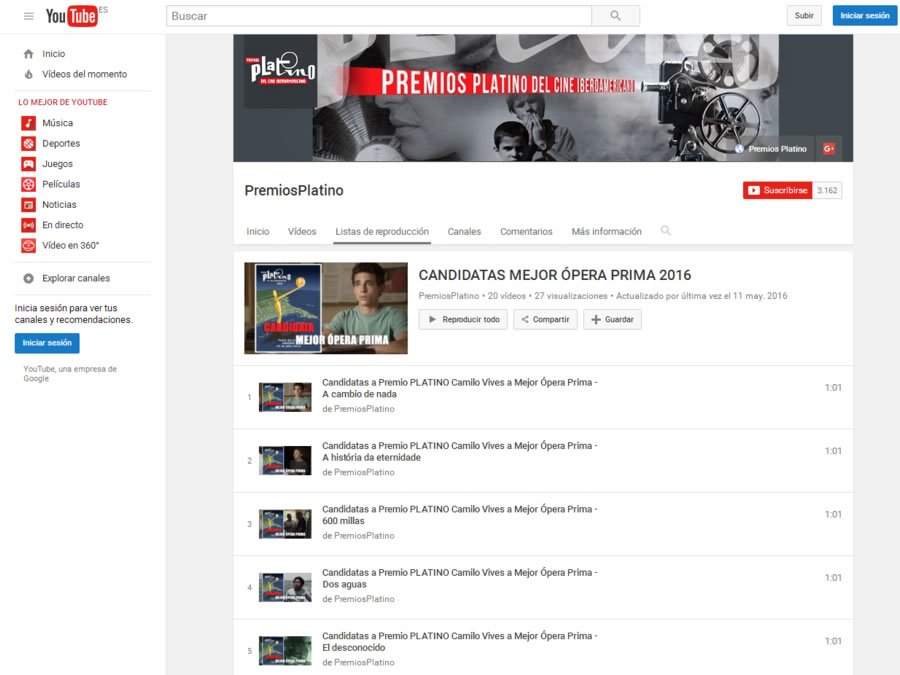
Task: Click the top-right Iniciar sesión button
Action: click(x=864, y=15)
